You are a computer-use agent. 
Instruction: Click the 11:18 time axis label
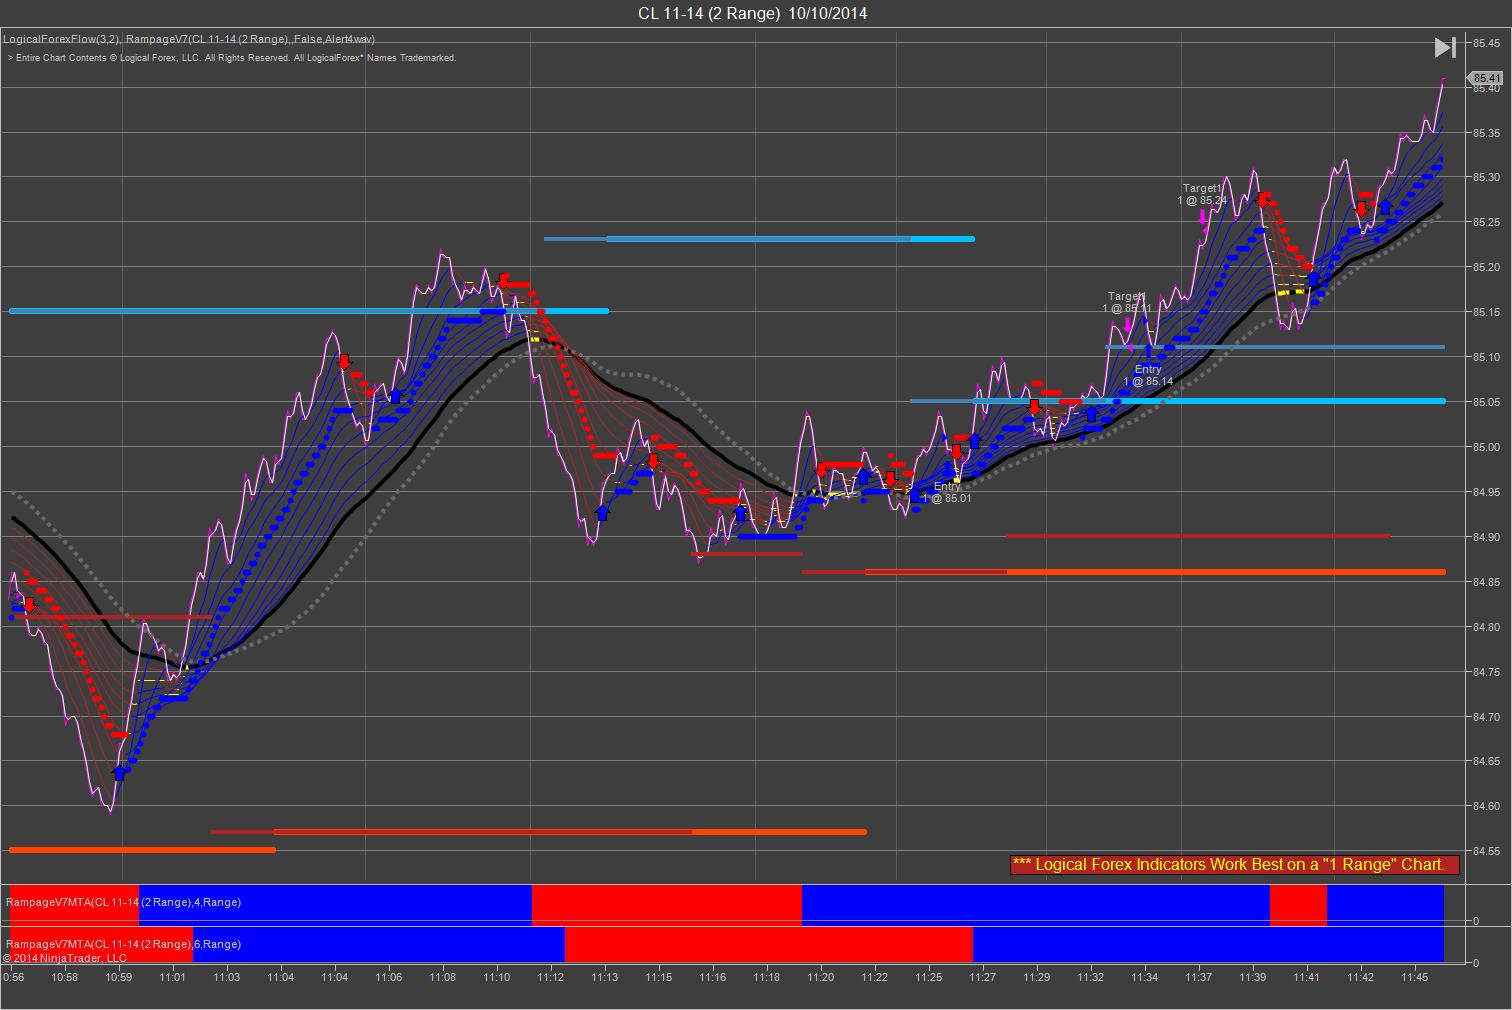[767, 977]
